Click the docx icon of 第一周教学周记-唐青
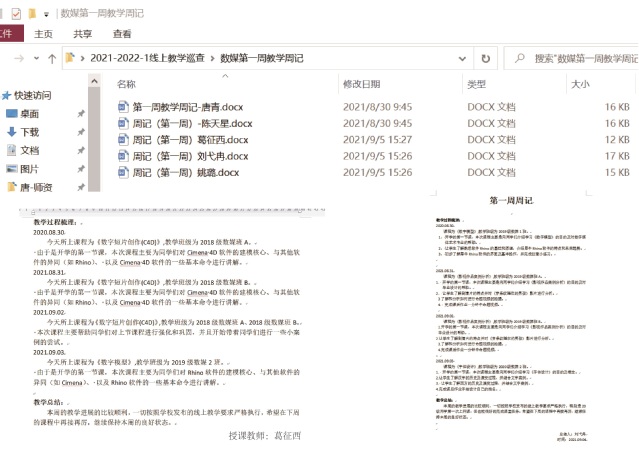Screen dimensions: 639x452 point(123,107)
